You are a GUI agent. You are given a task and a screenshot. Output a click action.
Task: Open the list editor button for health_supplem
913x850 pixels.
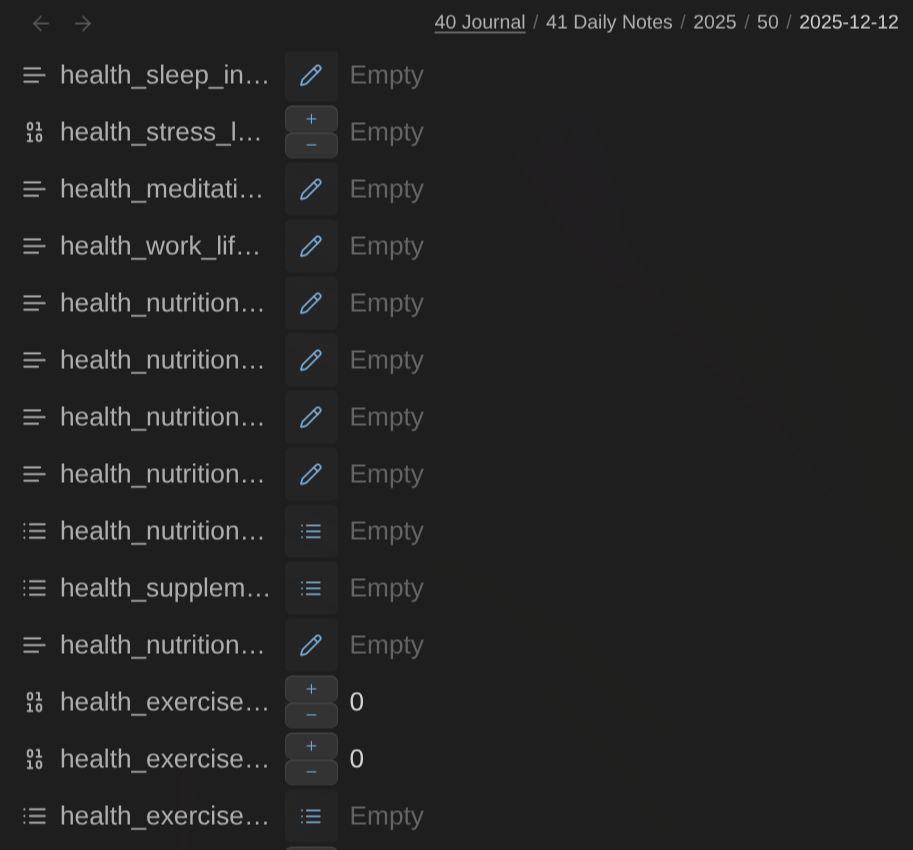point(311,589)
